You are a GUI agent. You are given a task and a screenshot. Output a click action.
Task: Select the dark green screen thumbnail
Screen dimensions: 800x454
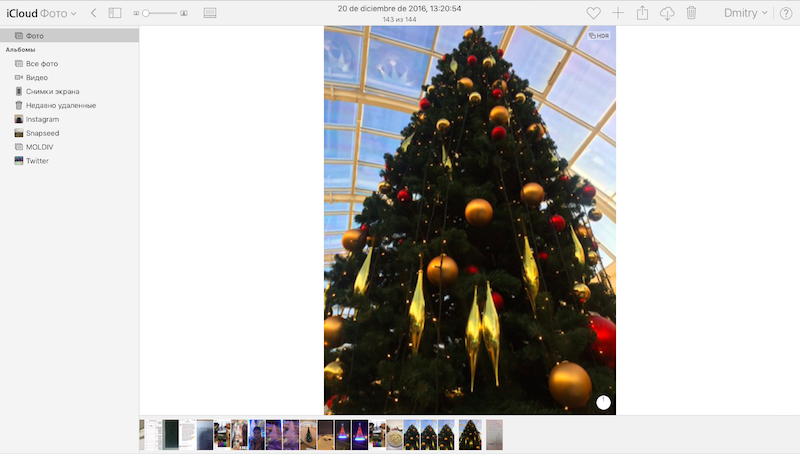click(171, 435)
